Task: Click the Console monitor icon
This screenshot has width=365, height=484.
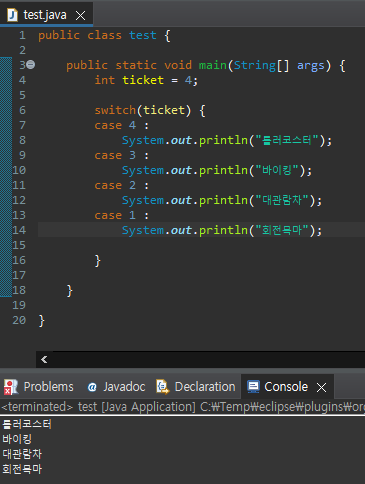Action: coord(253,387)
